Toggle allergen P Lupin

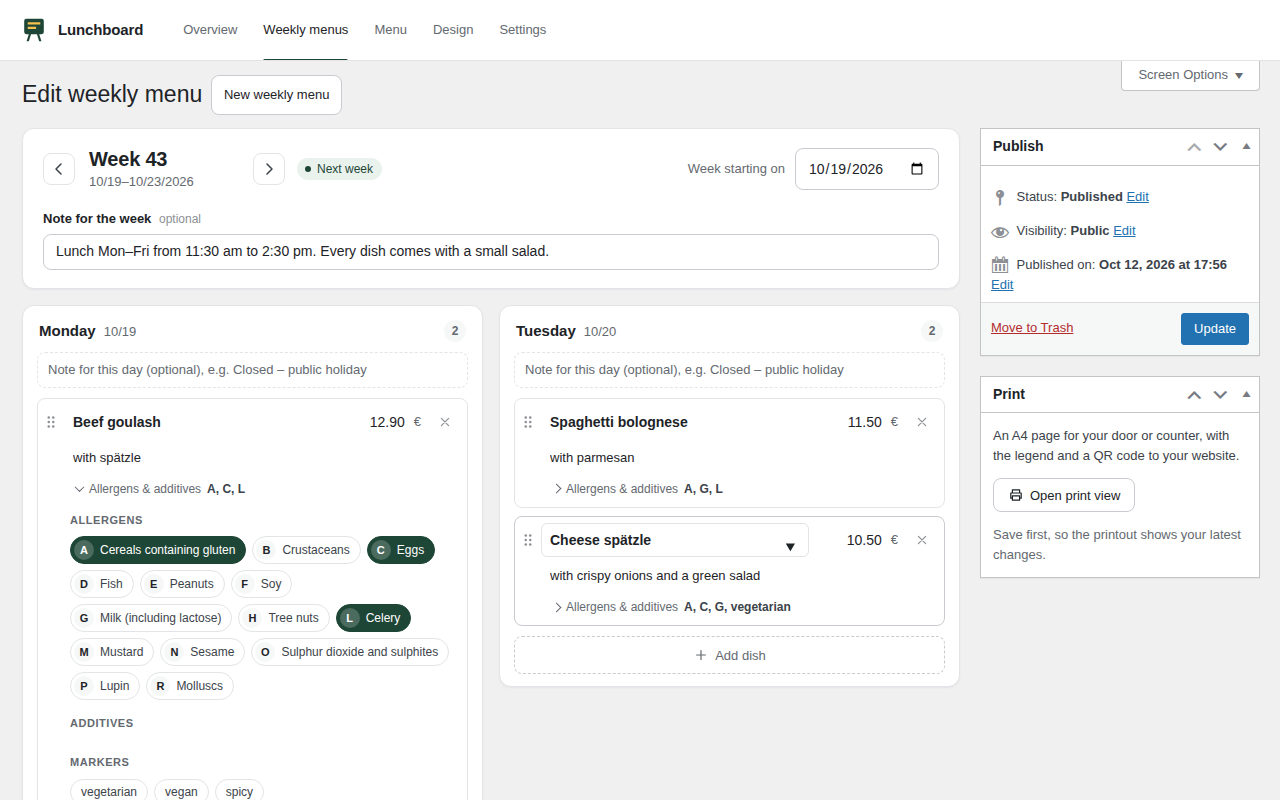(x=105, y=686)
